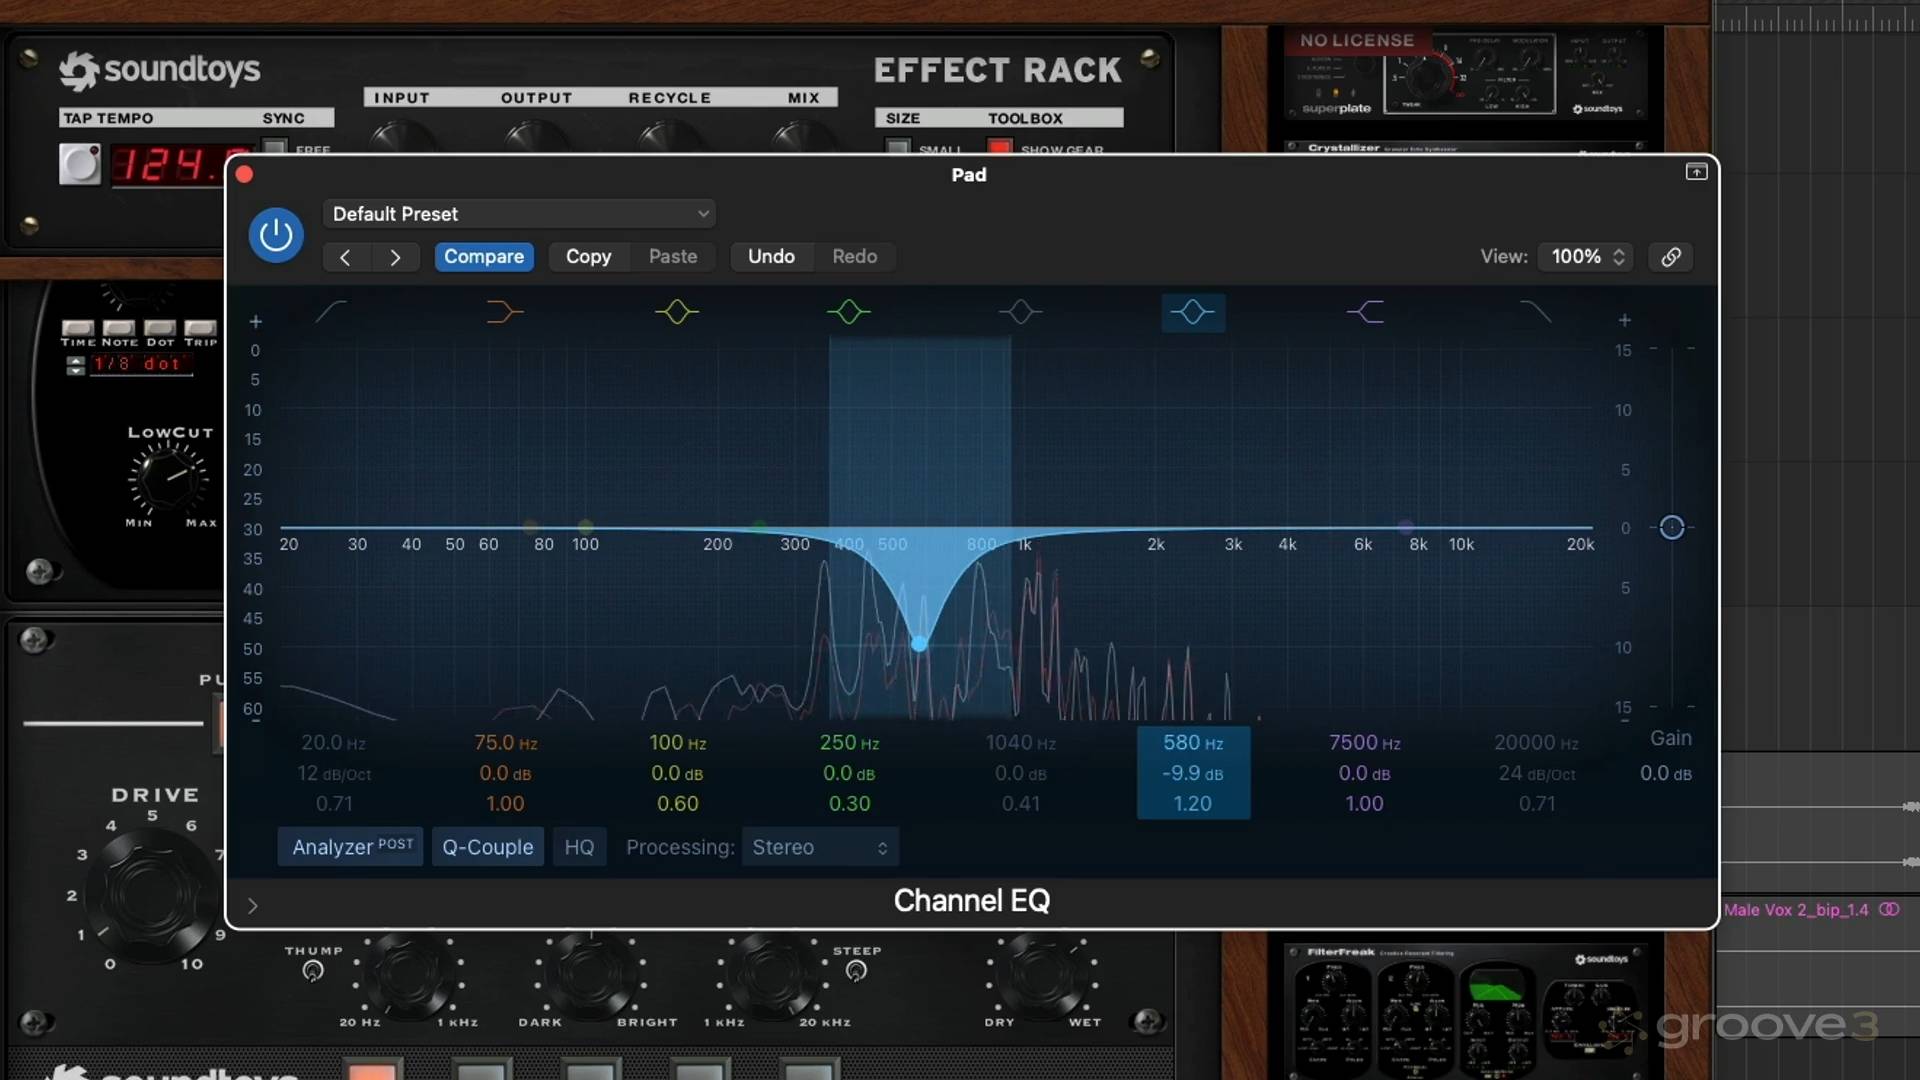Open the Default Preset dropdown
The width and height of the screenshot is (1920, 1080).
(518, 213)
